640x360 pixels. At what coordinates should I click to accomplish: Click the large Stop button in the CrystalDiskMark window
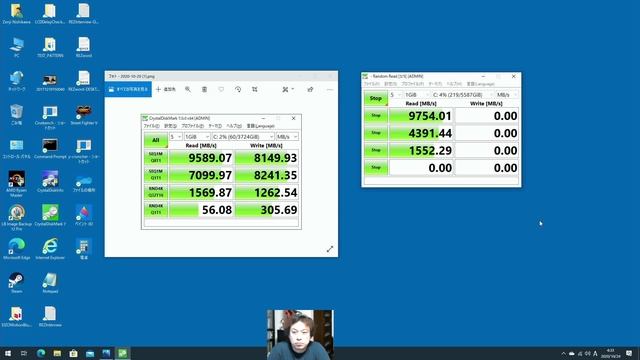tap(376, 98)
